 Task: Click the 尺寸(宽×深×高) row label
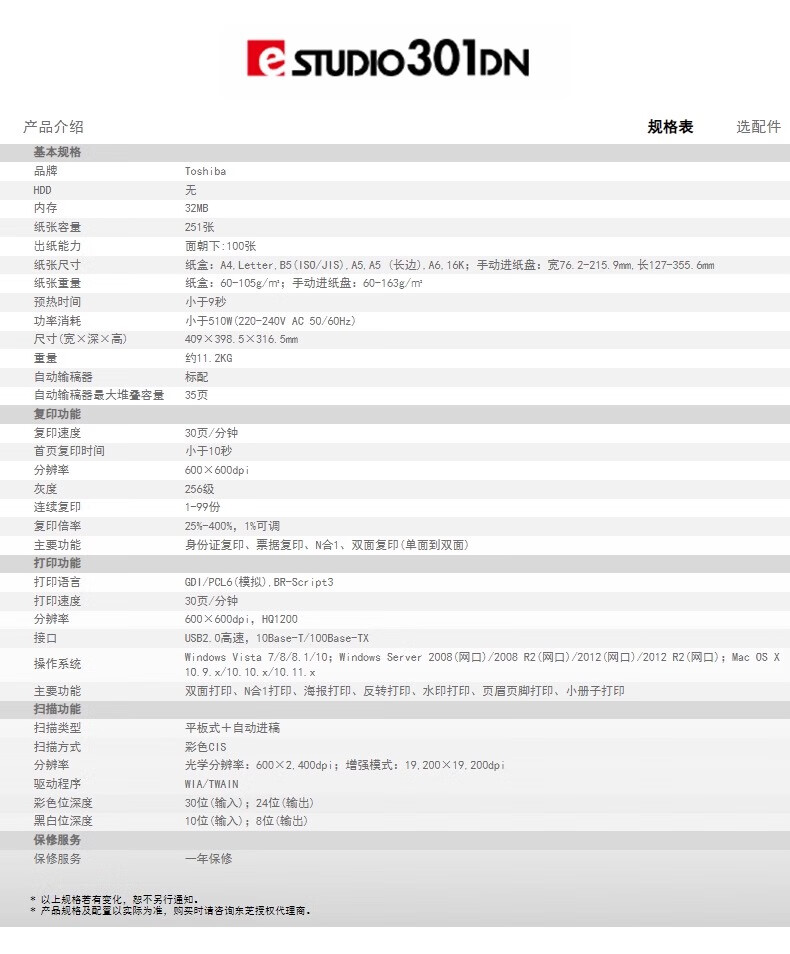point(80,339)
